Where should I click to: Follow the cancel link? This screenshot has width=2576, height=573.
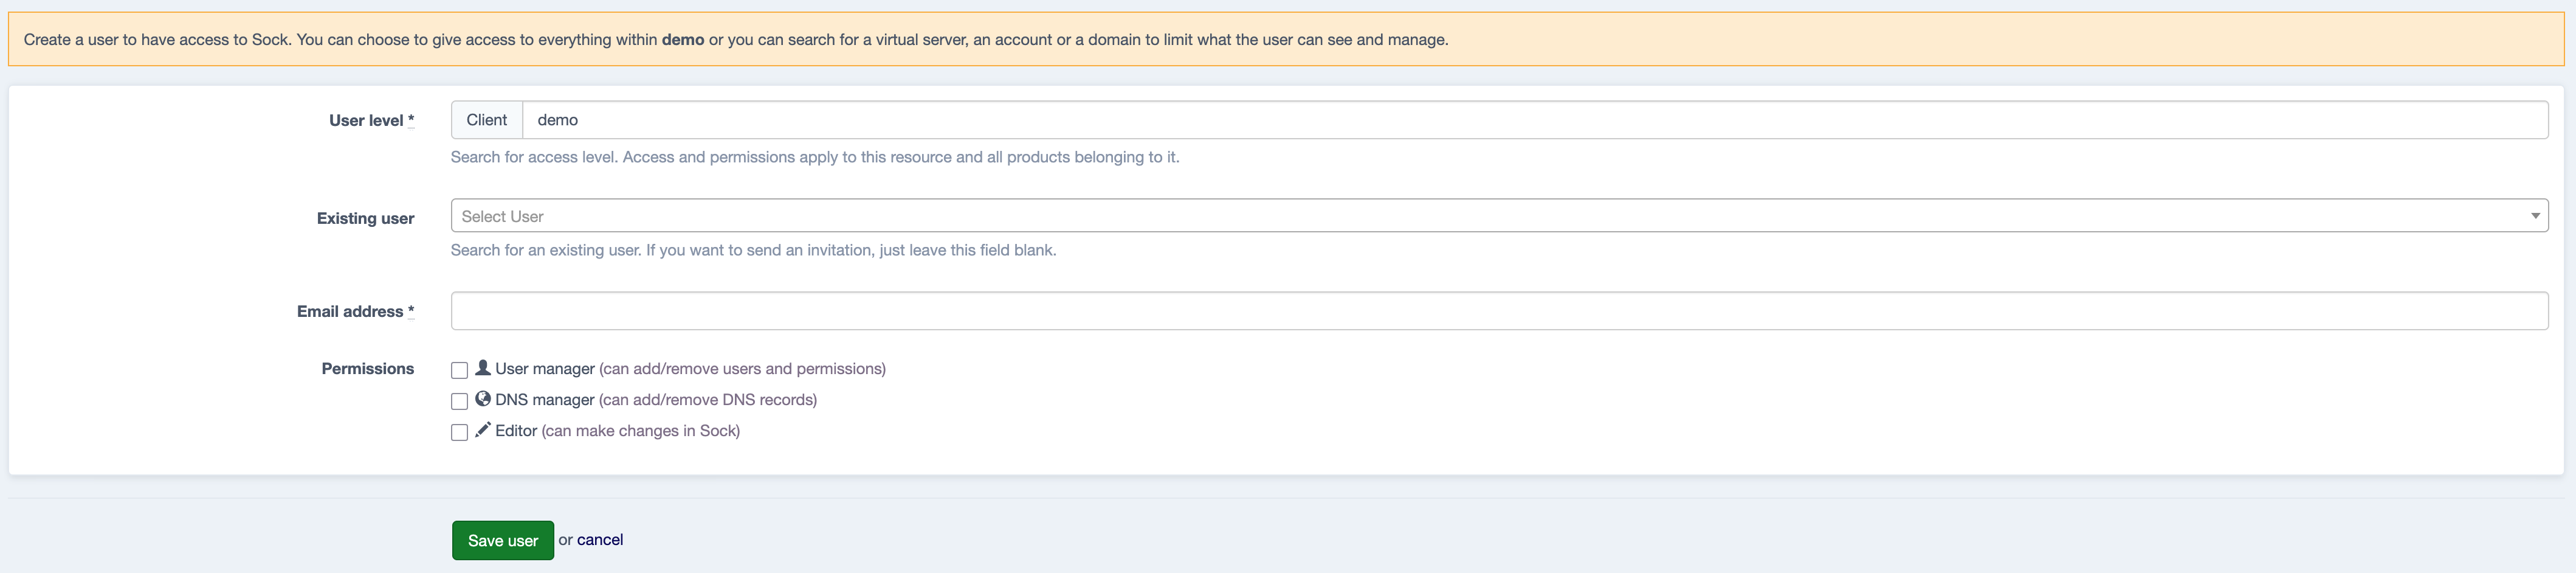[x=599, y=540]
